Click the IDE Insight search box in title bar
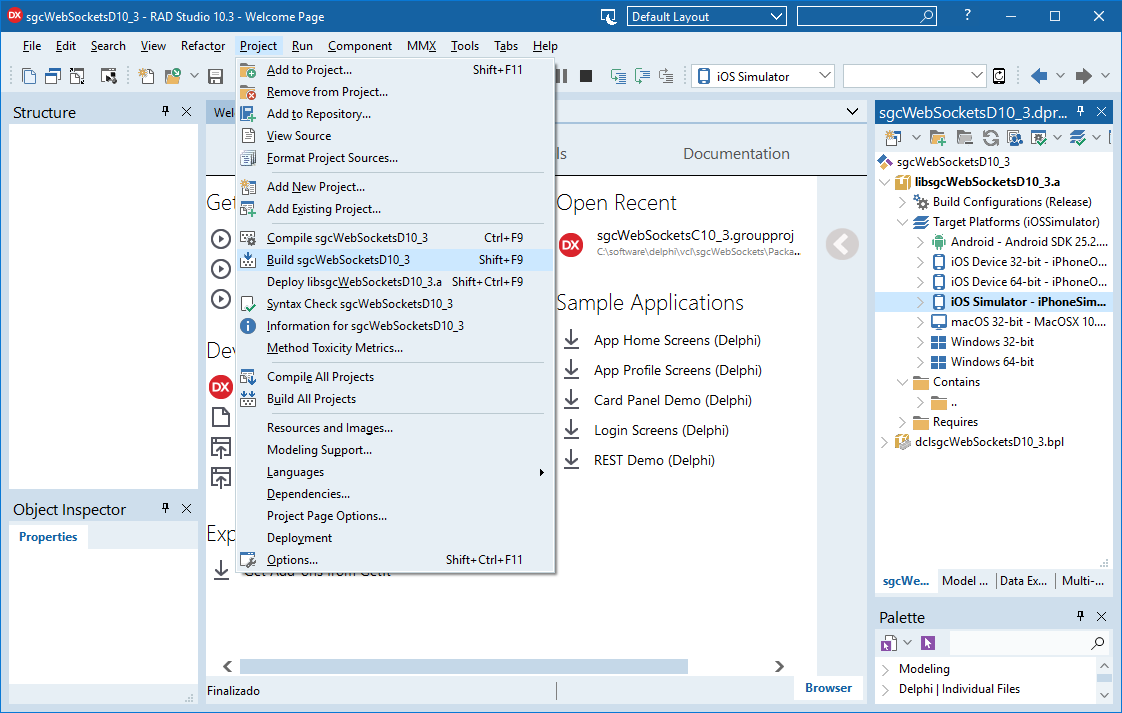1122x713 pixels. click(x=867, y=16)
